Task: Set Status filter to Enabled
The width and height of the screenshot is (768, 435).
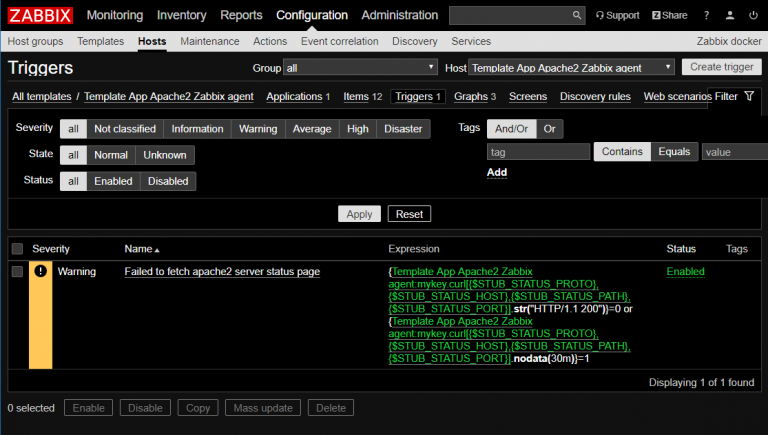Action: 113,181
